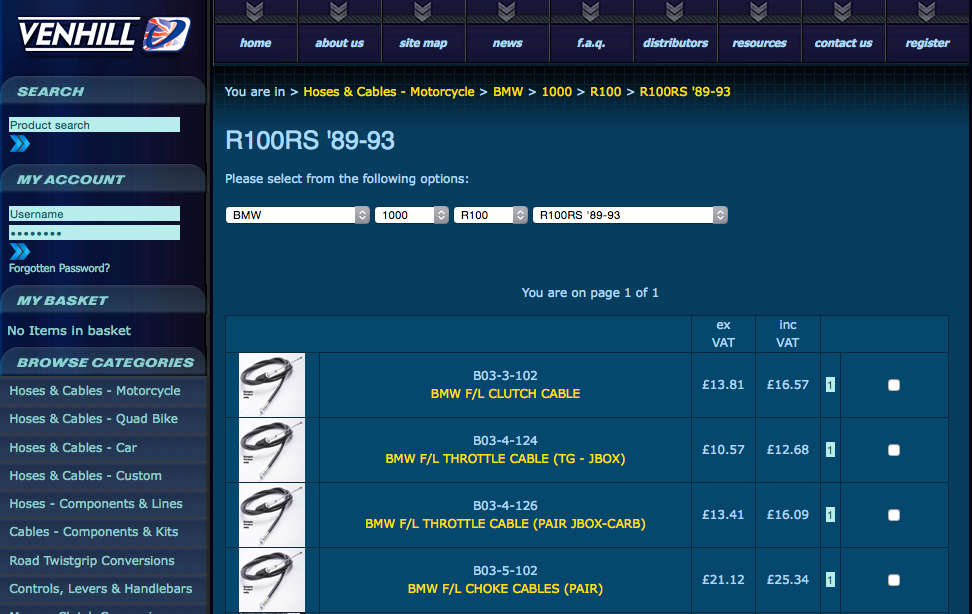
Task: Open the R100RS '89-93 variant dropdown
Action: [x=630, y=215]
